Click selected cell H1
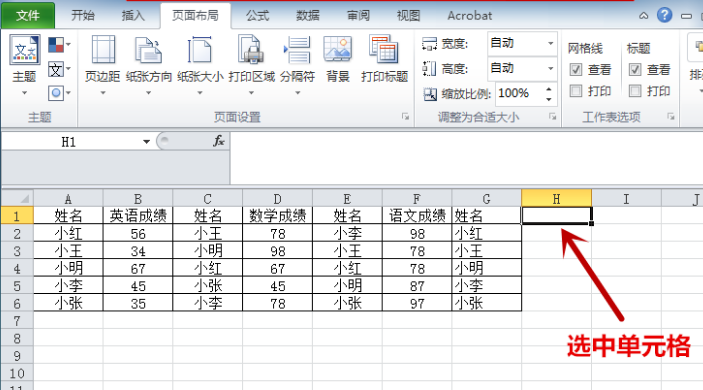The height and width of the screenshot is (390, 703). coord(556,216)
